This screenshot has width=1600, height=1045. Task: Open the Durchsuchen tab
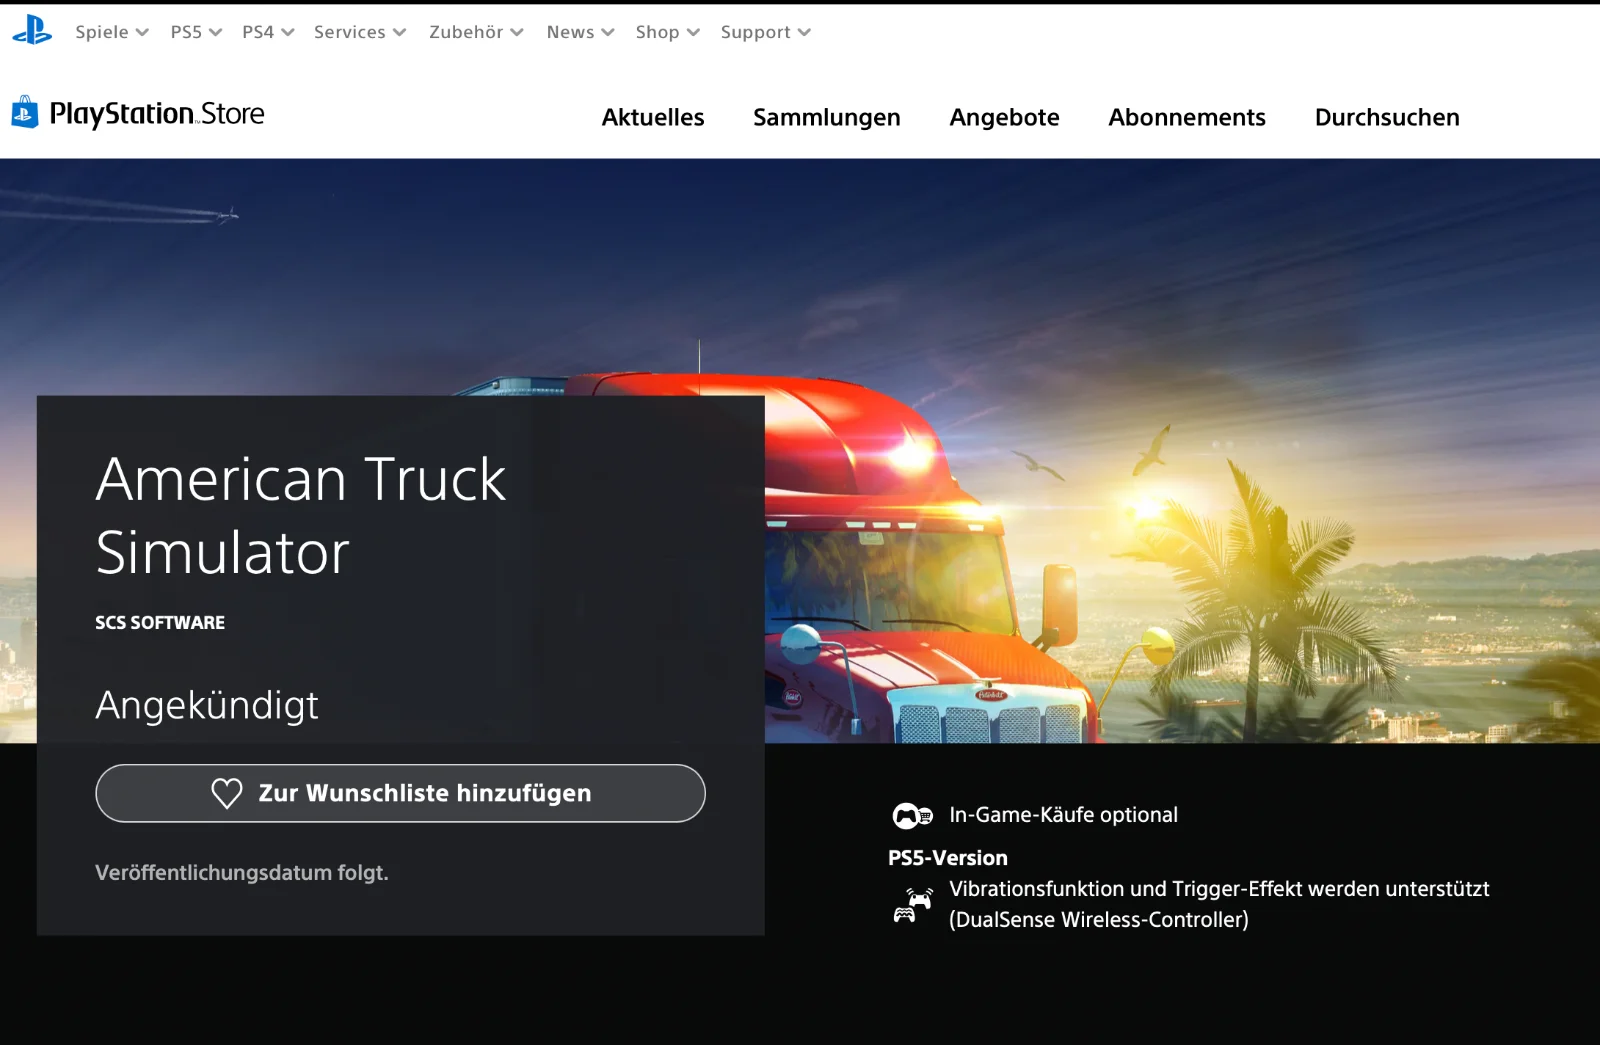coord(1387,117)
